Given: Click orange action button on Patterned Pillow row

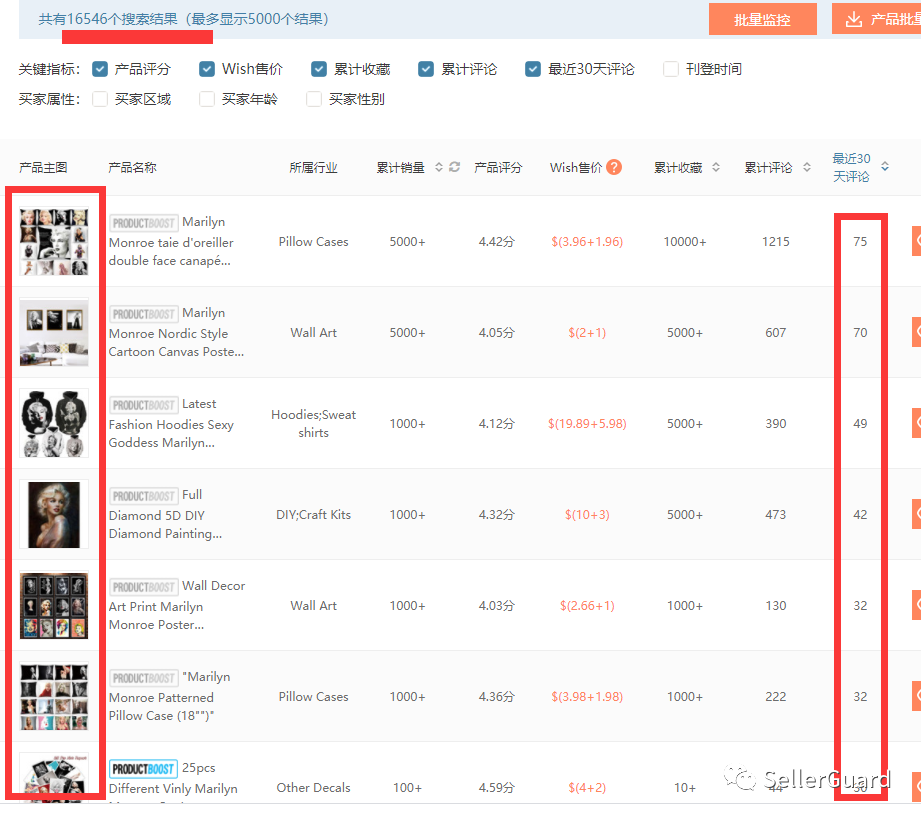Looking at the screenshot, I should pos(916,696).
